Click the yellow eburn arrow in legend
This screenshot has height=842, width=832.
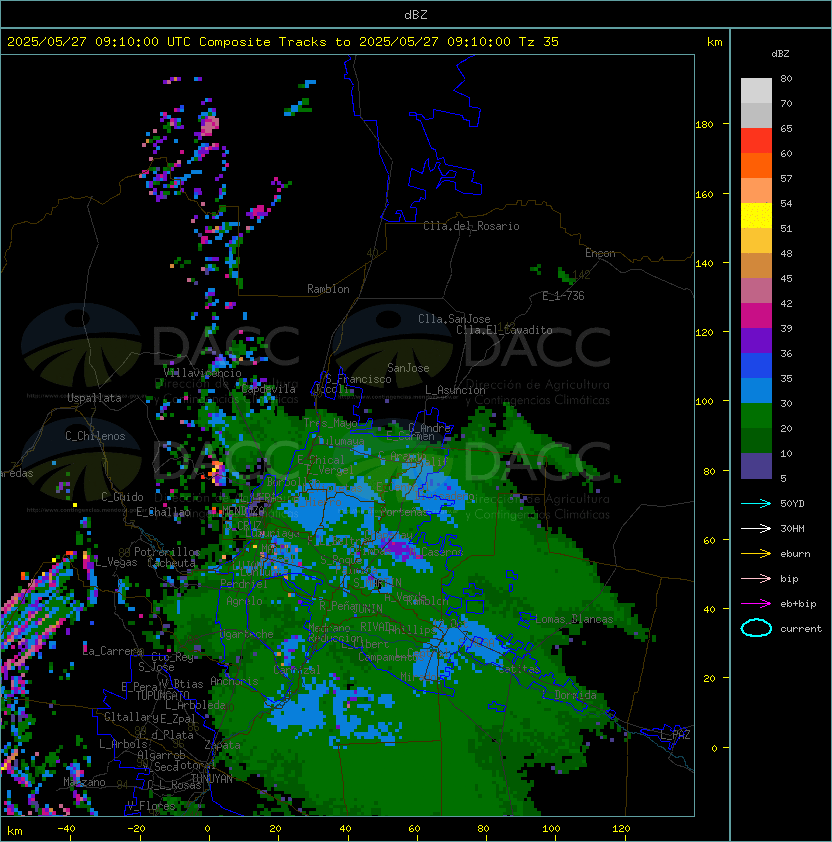point(756,554)
